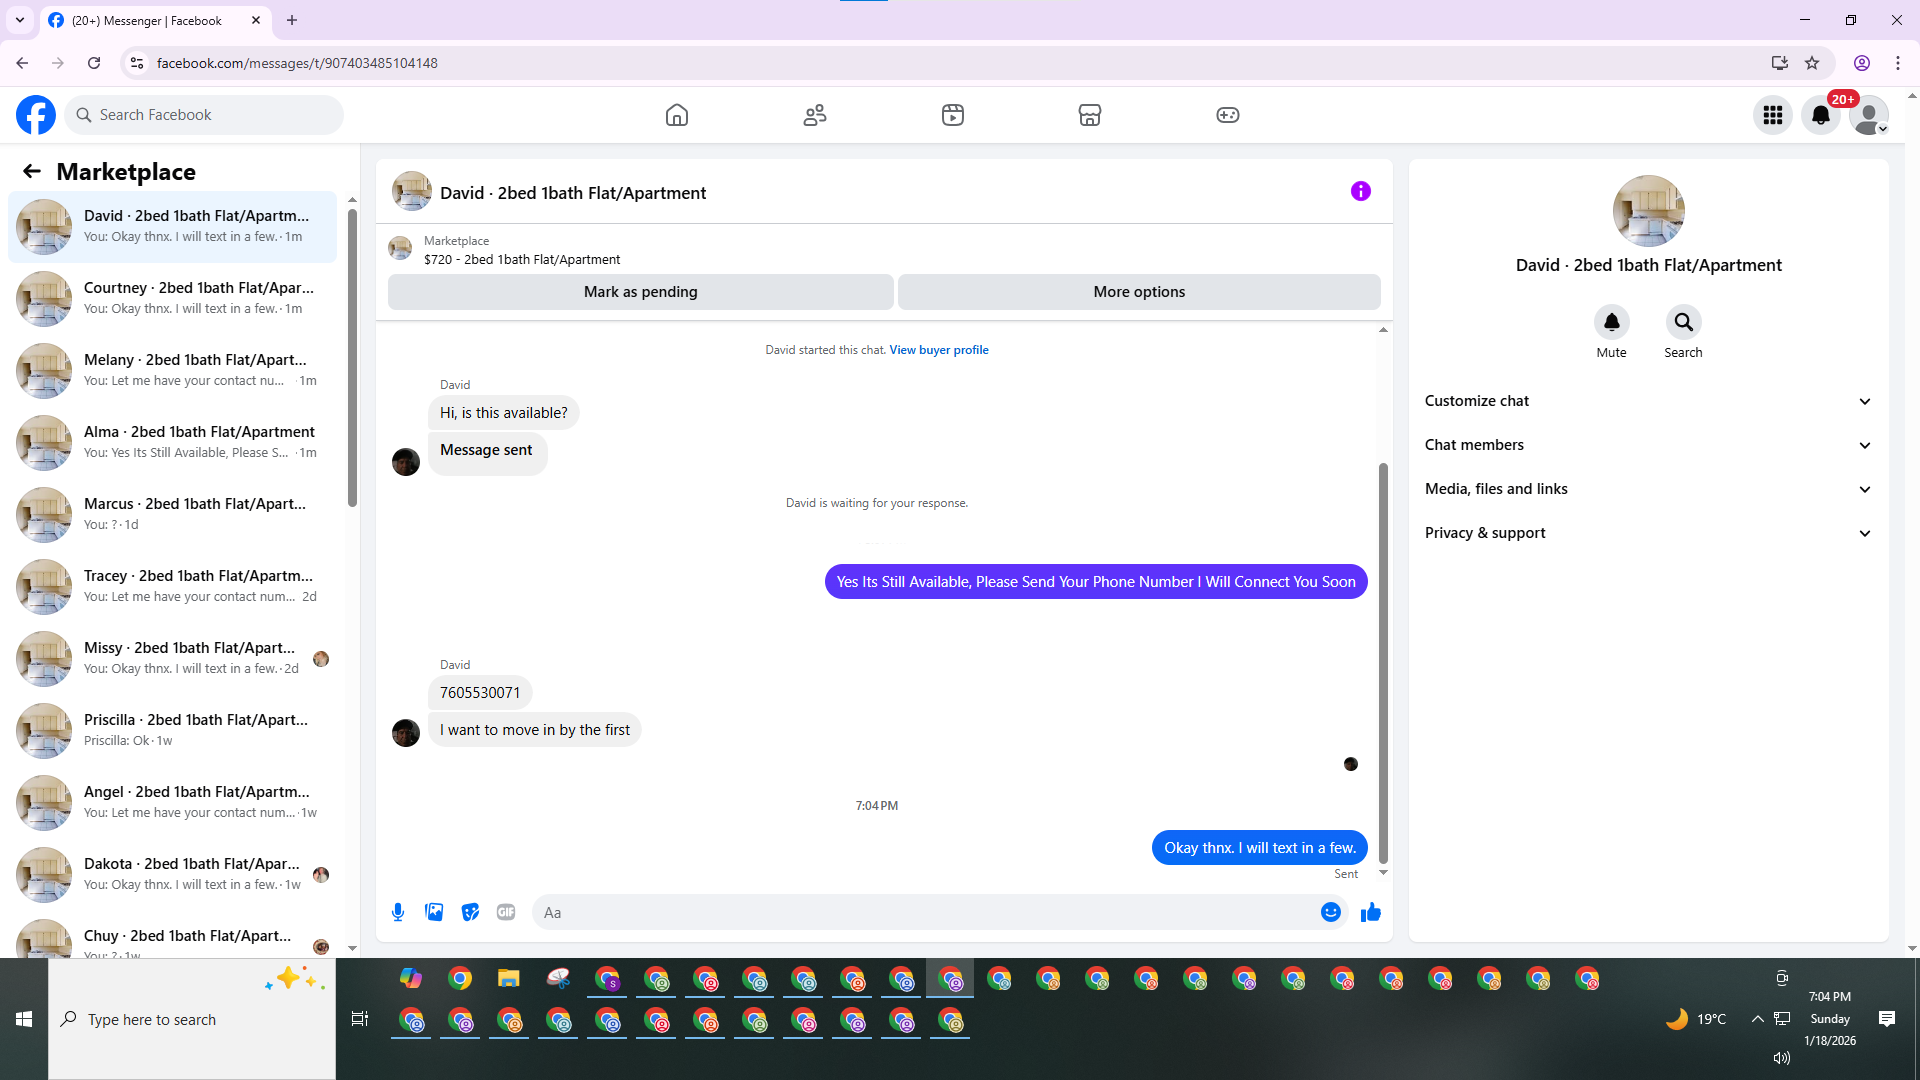This screenshot has width=1920, height=1080.
Task: Open the GIF picker
Action: click(x=506, y=912)
